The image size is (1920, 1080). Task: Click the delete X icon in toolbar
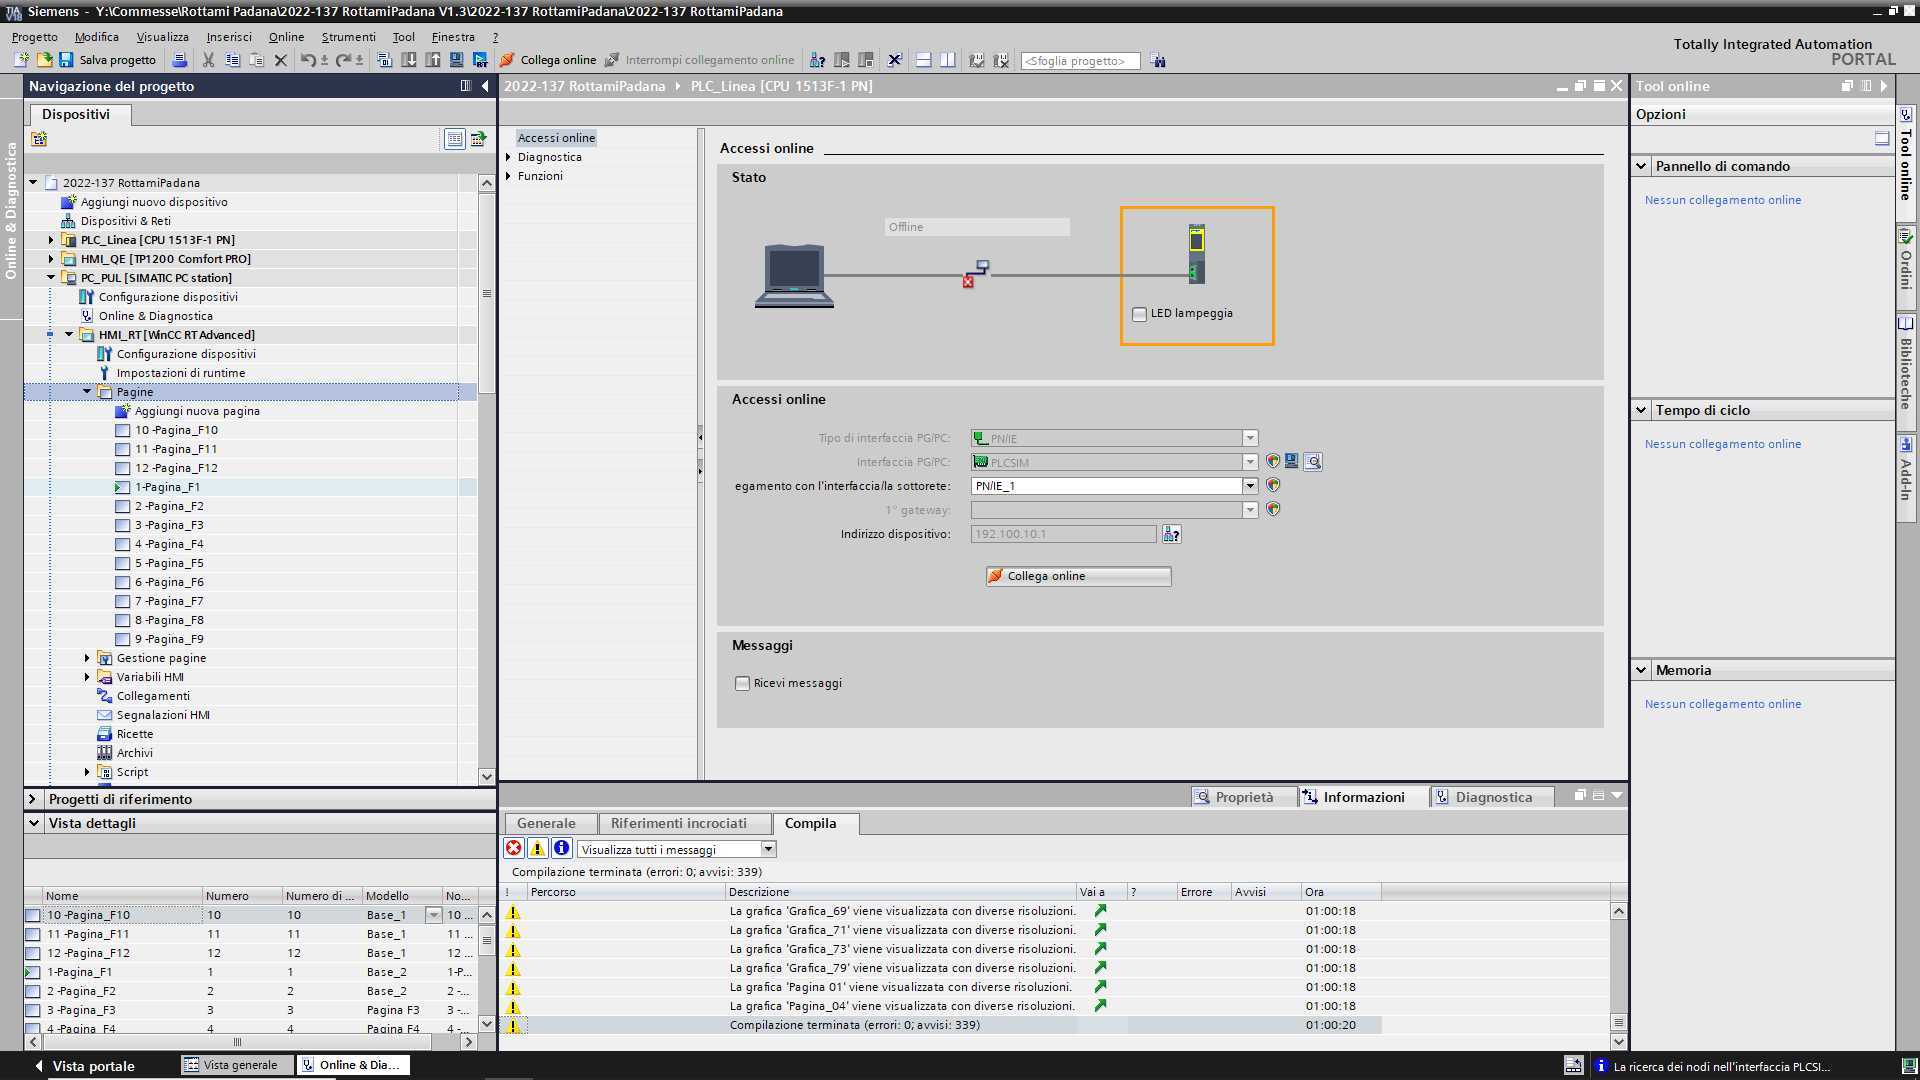click(281, 60)
